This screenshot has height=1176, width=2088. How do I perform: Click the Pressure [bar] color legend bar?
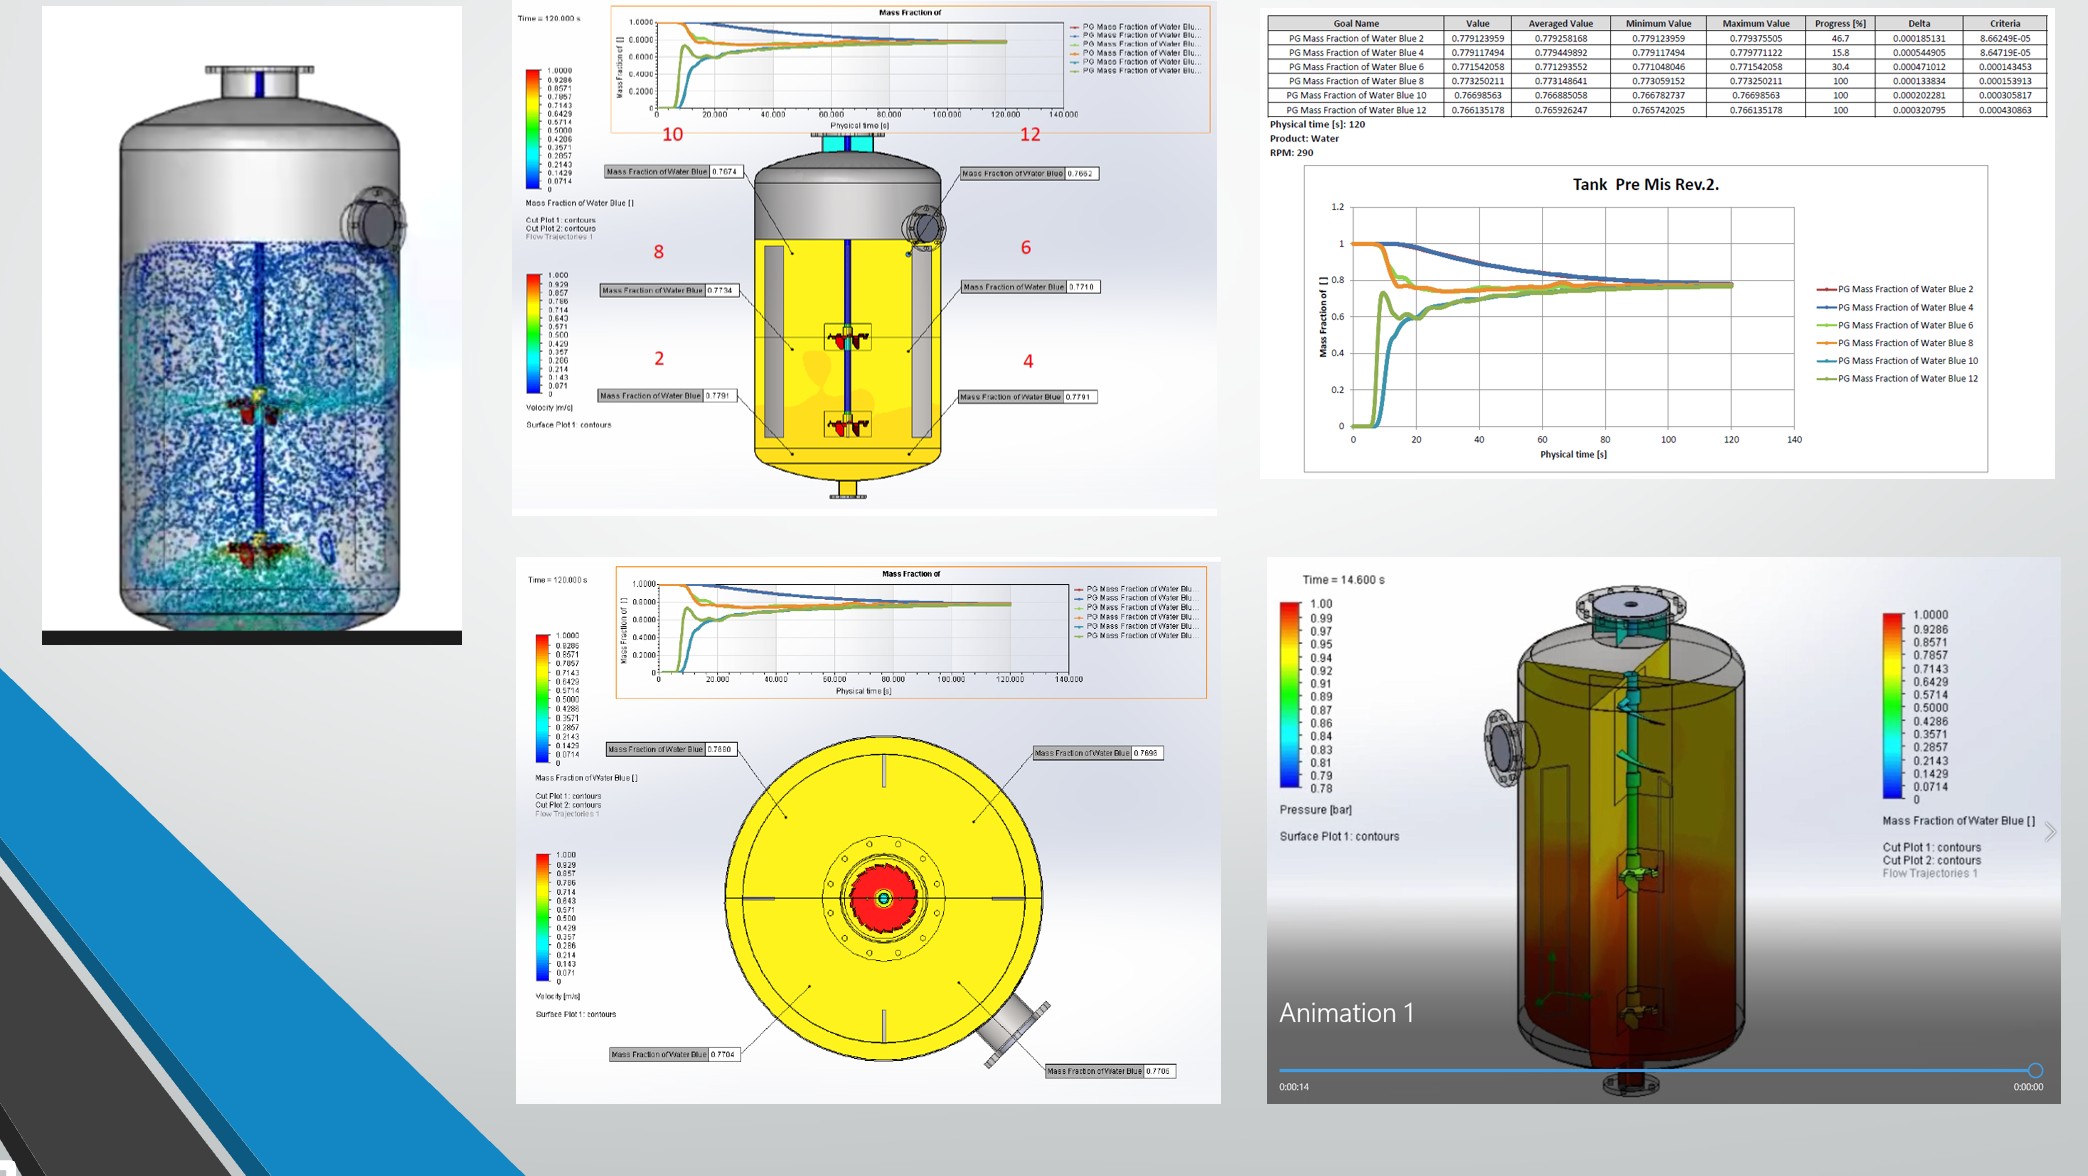tap(1290, 695)
